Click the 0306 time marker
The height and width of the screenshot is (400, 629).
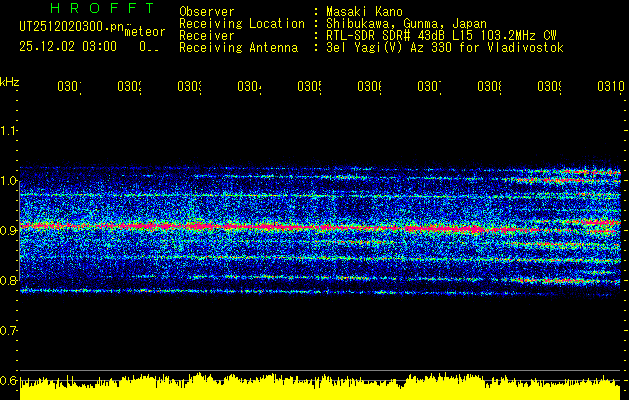pos(369,86)
